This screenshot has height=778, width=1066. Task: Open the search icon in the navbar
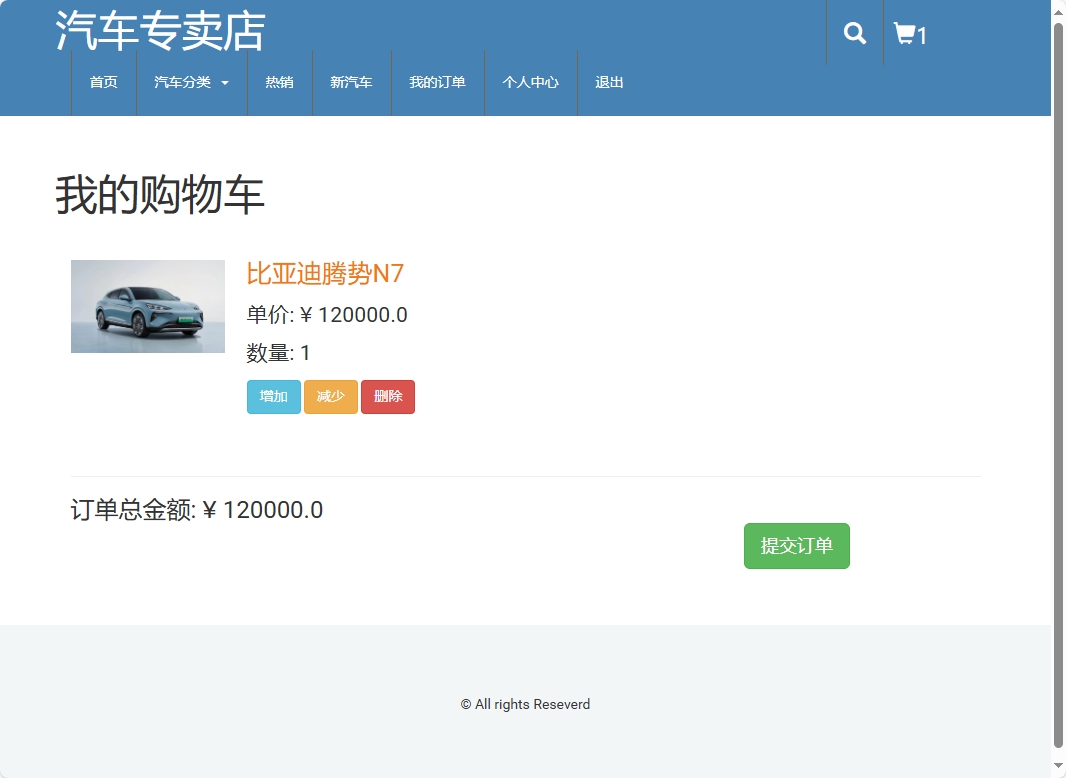click(854, 33)
